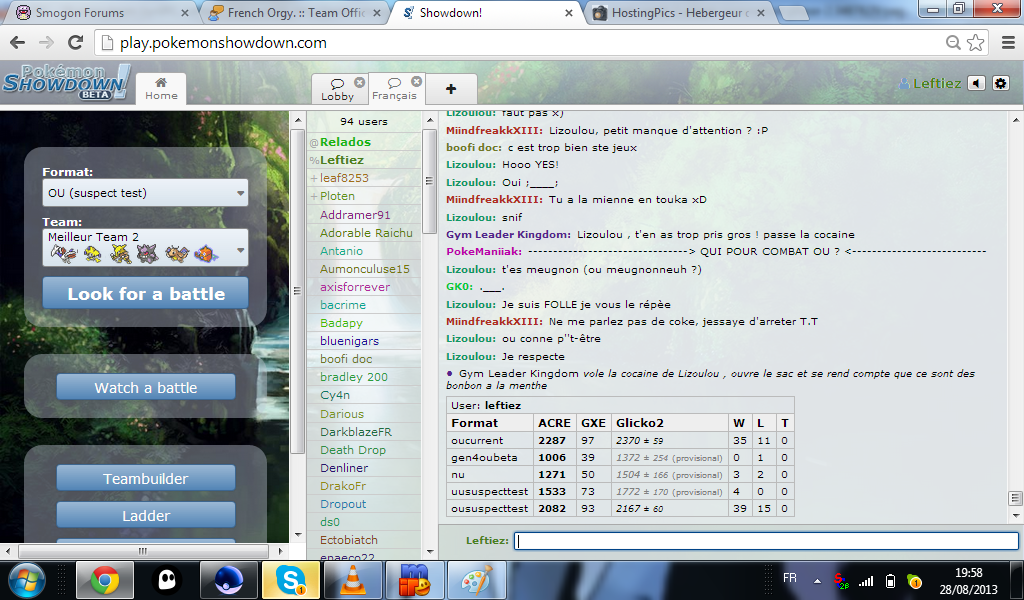This screenshot has width=1024, height=600.
Task: Select user Addramer91 in user list
Action: (x=355, y=215)
